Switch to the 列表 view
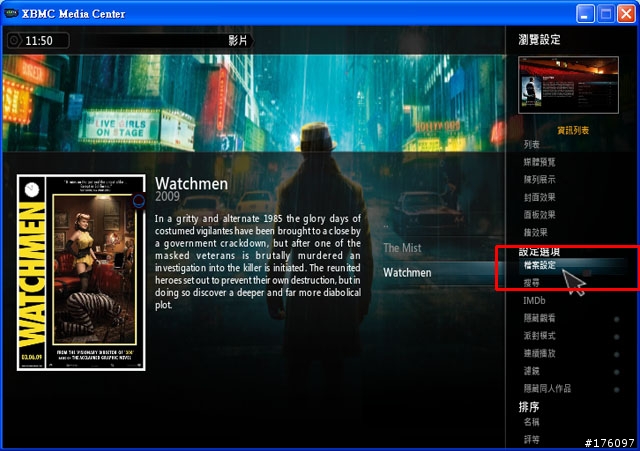 tap(531, 144)
